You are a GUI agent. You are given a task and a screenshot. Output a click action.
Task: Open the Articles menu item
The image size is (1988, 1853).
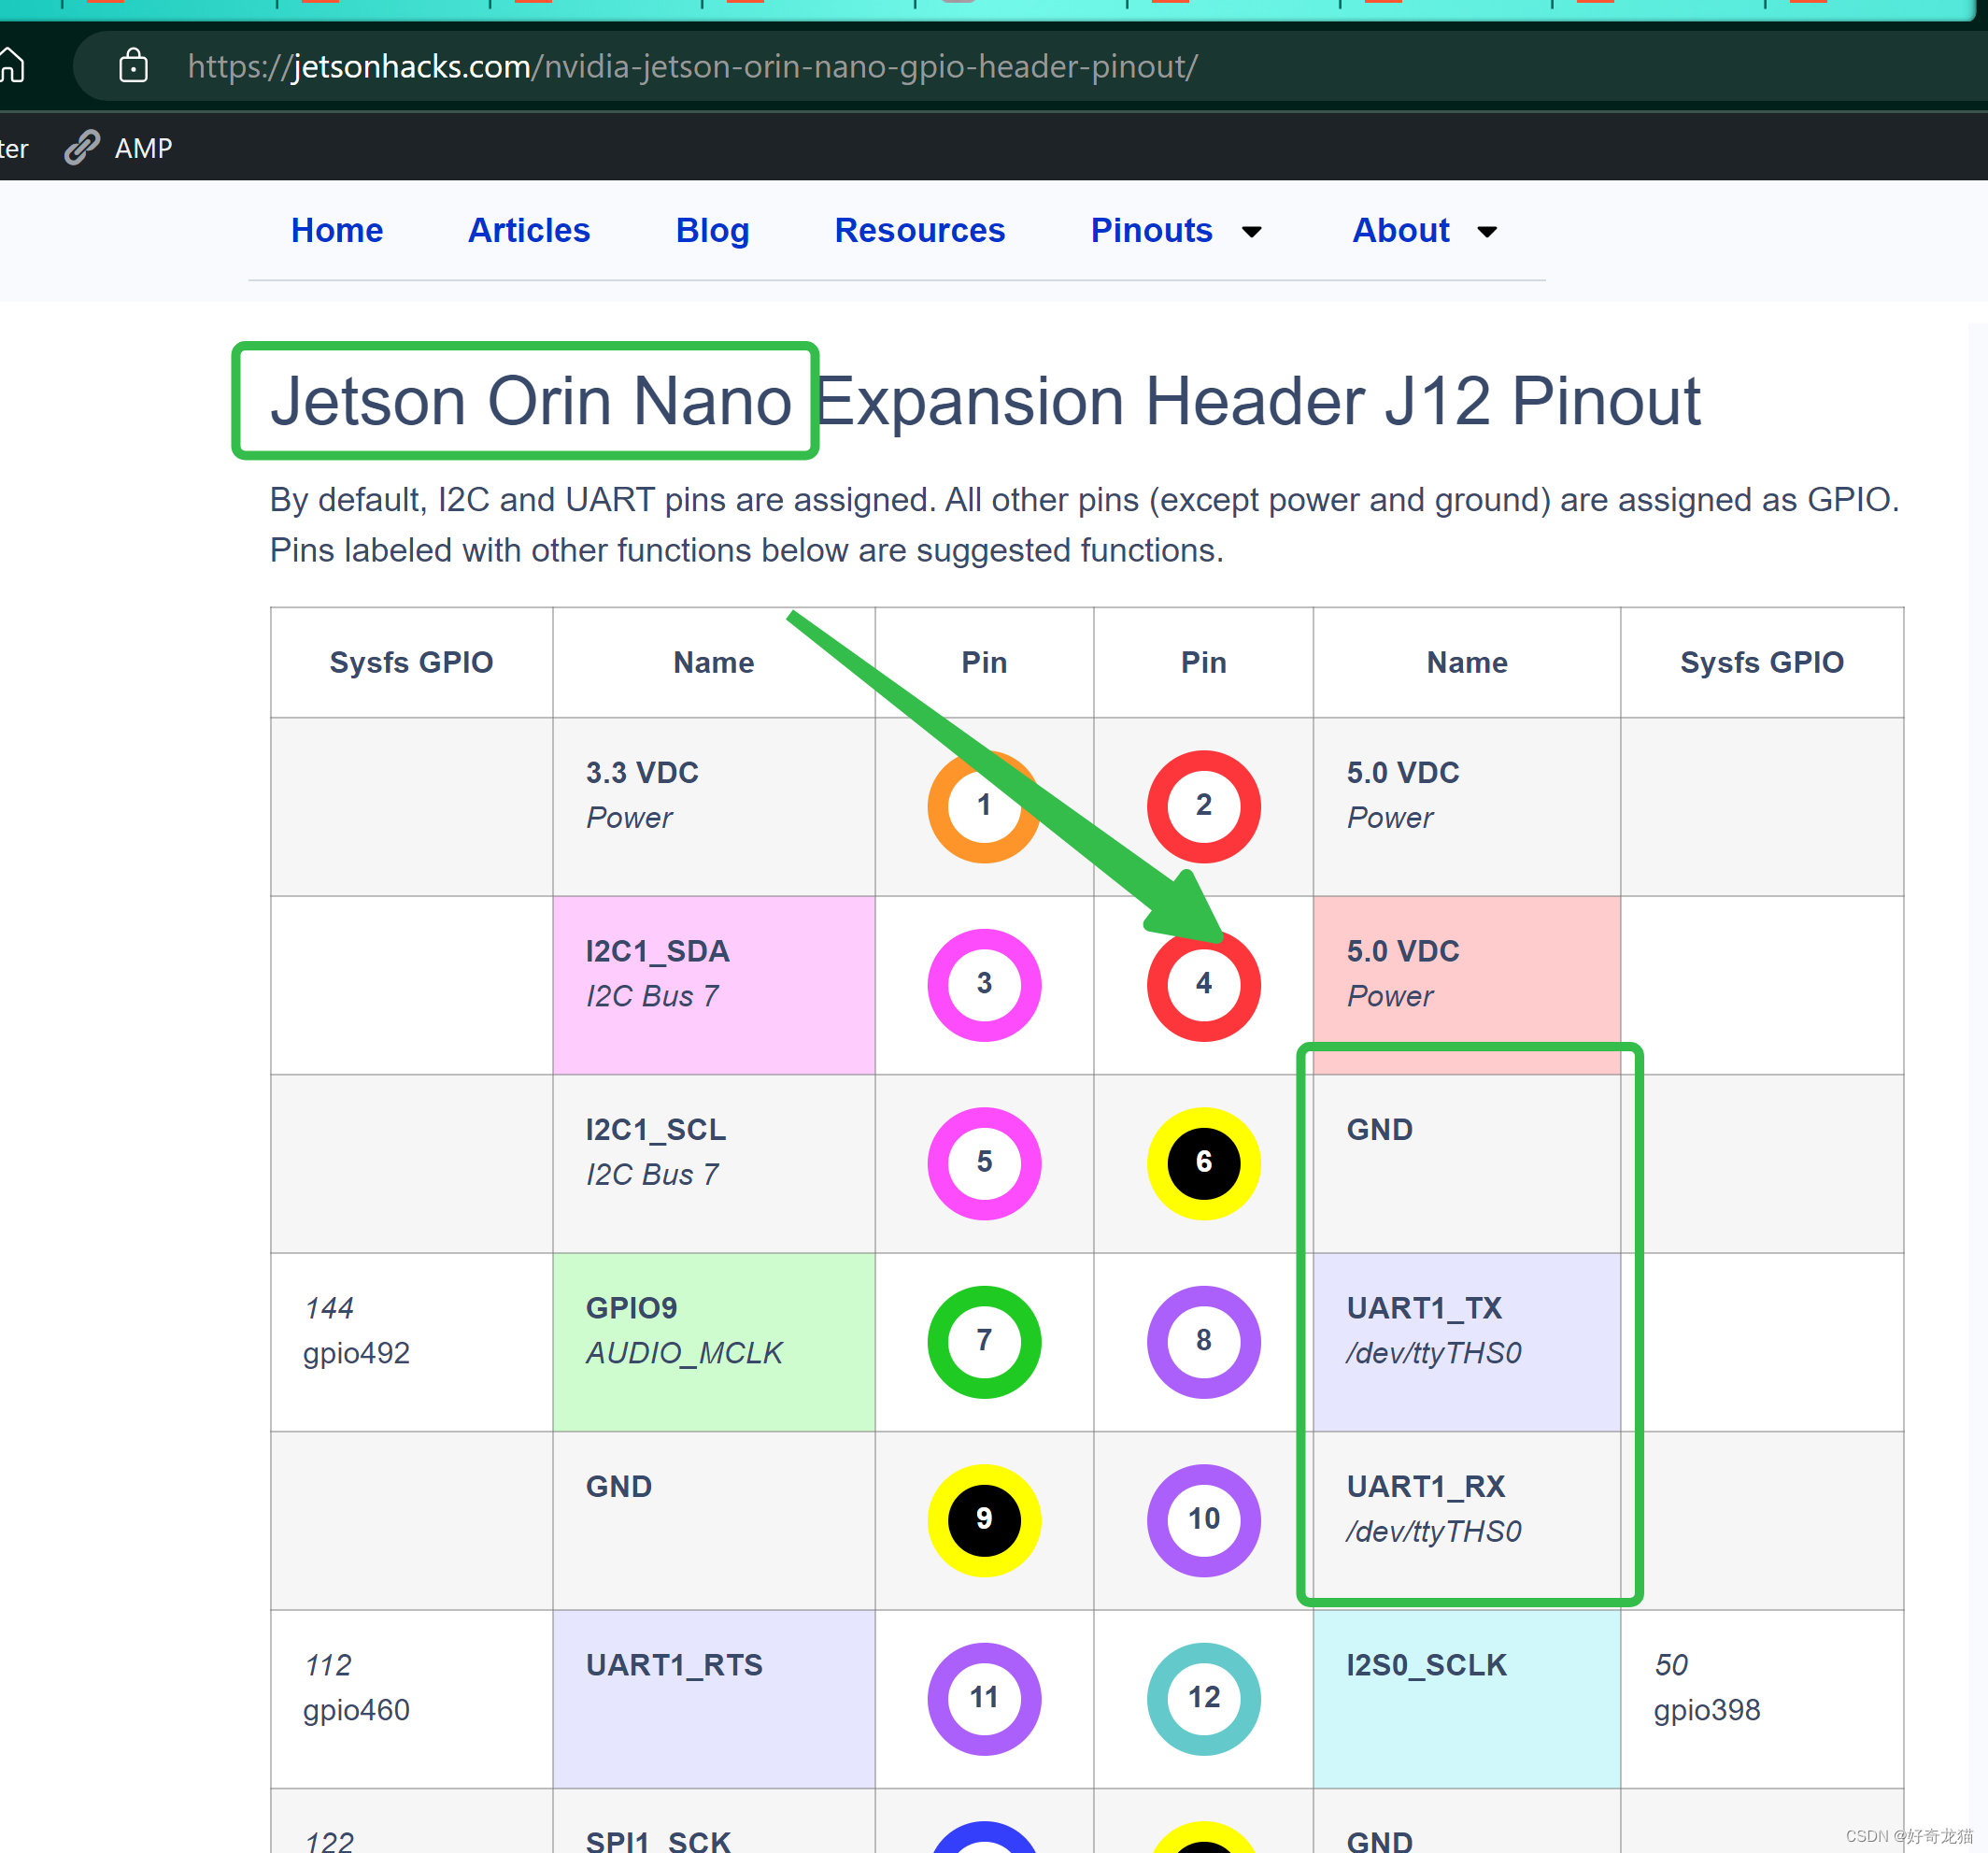[528, 231]
